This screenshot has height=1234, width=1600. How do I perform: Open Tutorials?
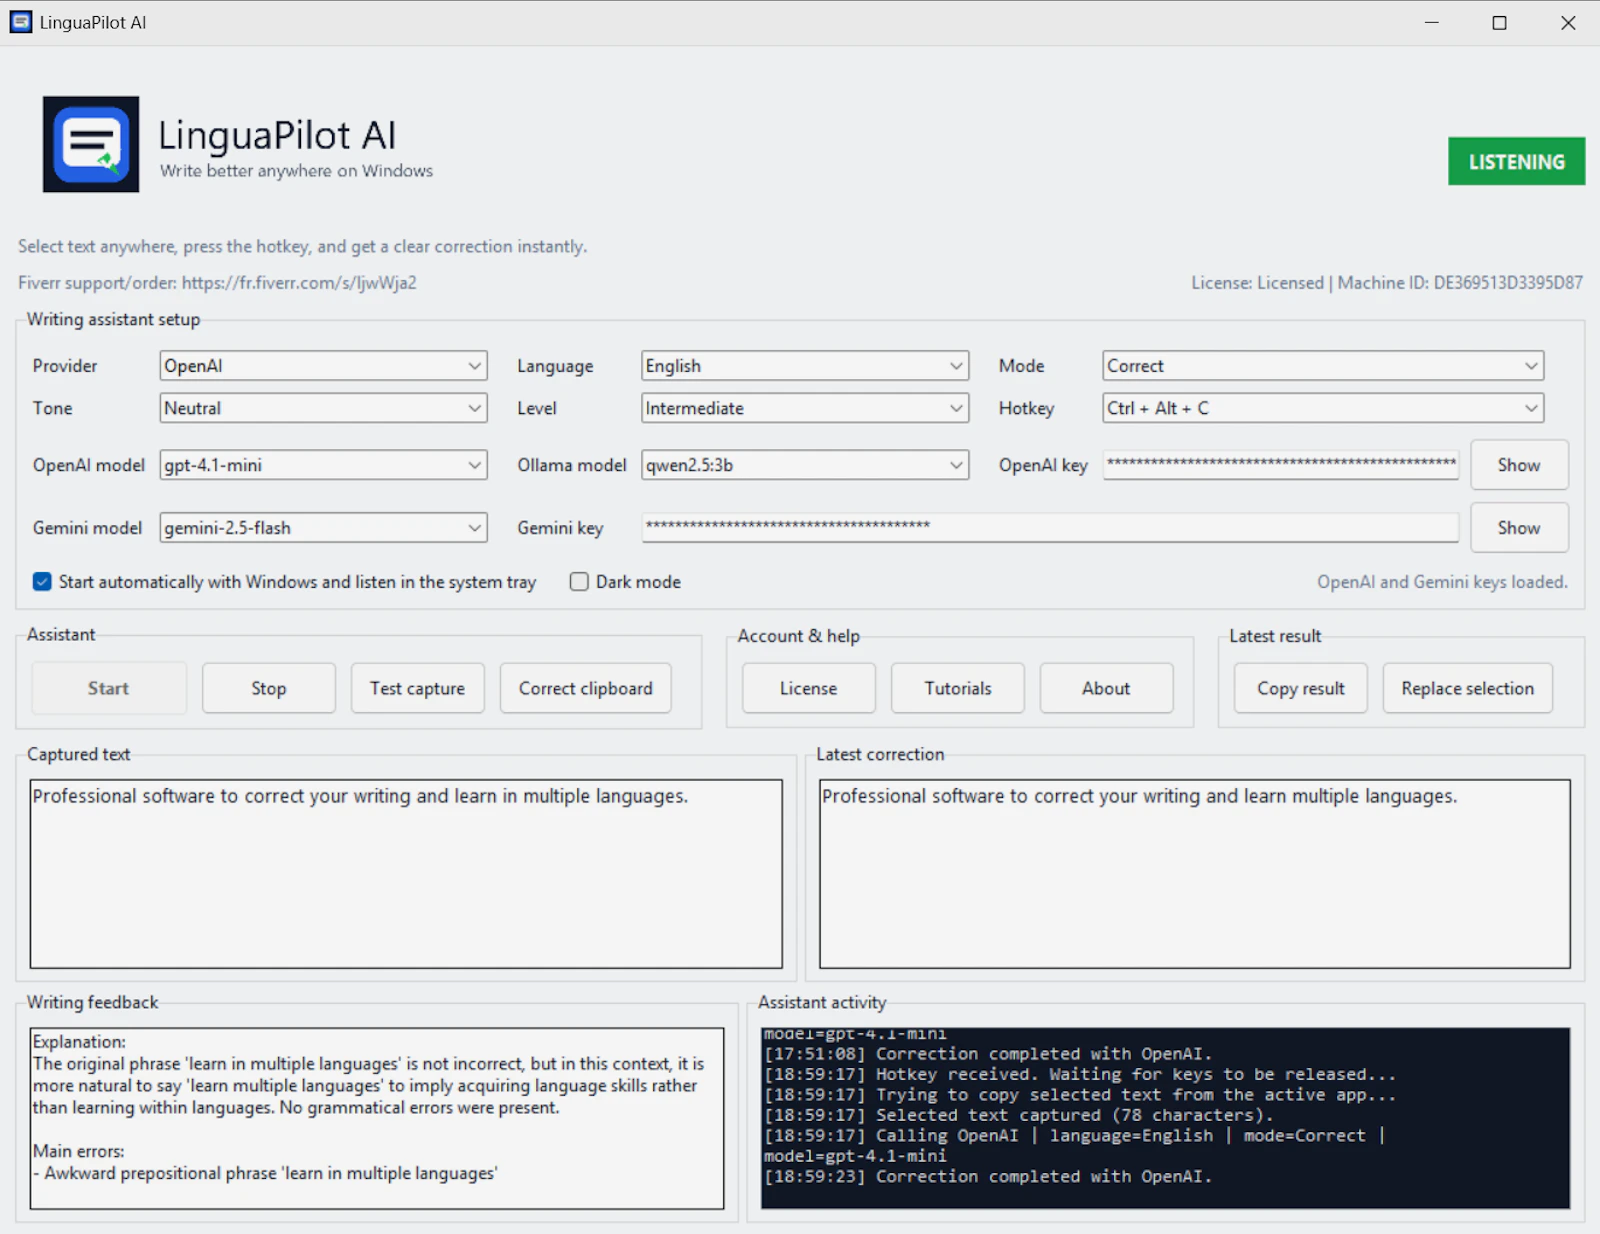[958, 688]
